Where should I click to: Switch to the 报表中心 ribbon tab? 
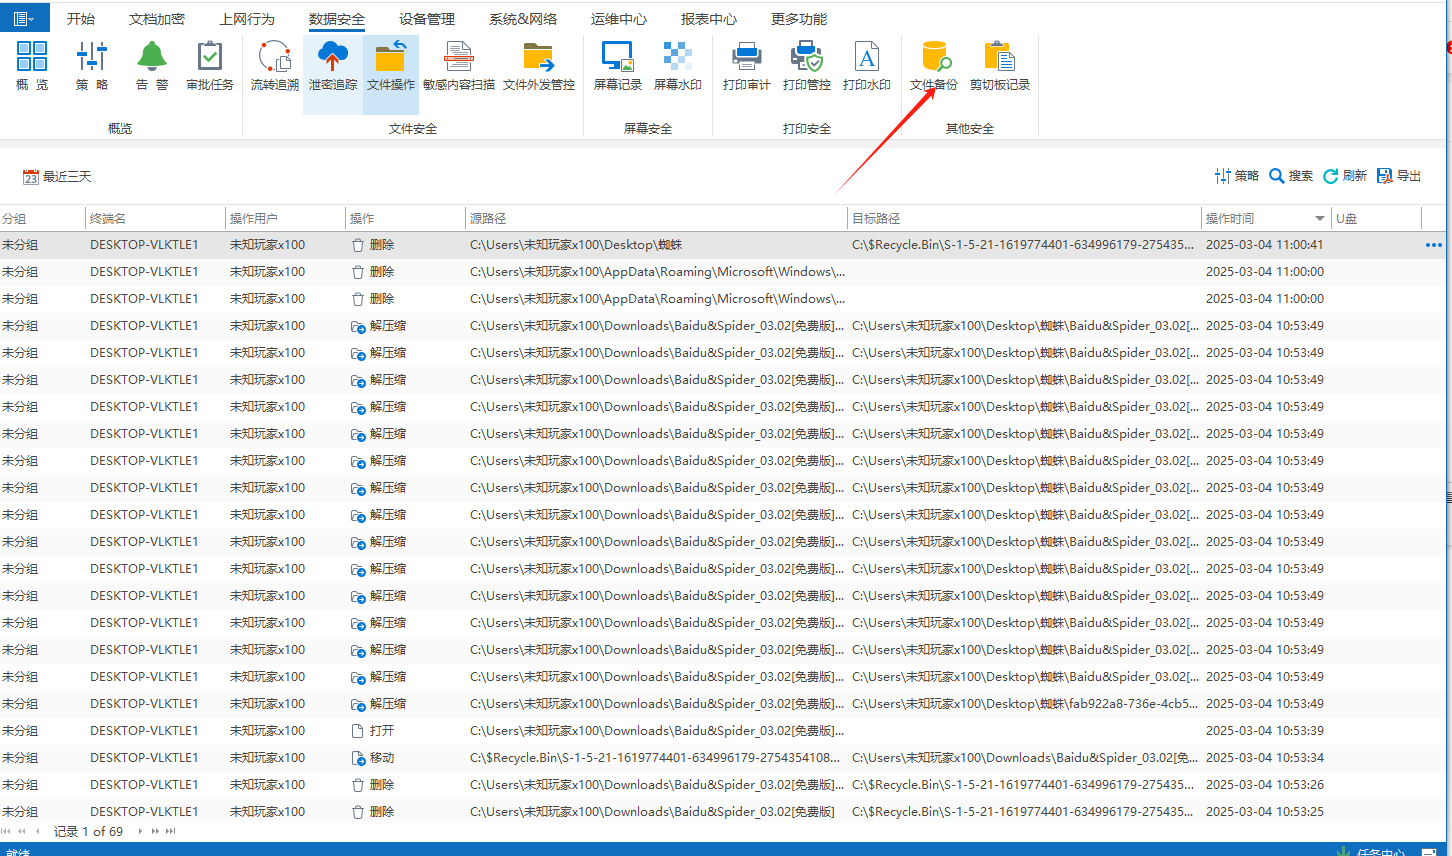[x=709, y=19]
